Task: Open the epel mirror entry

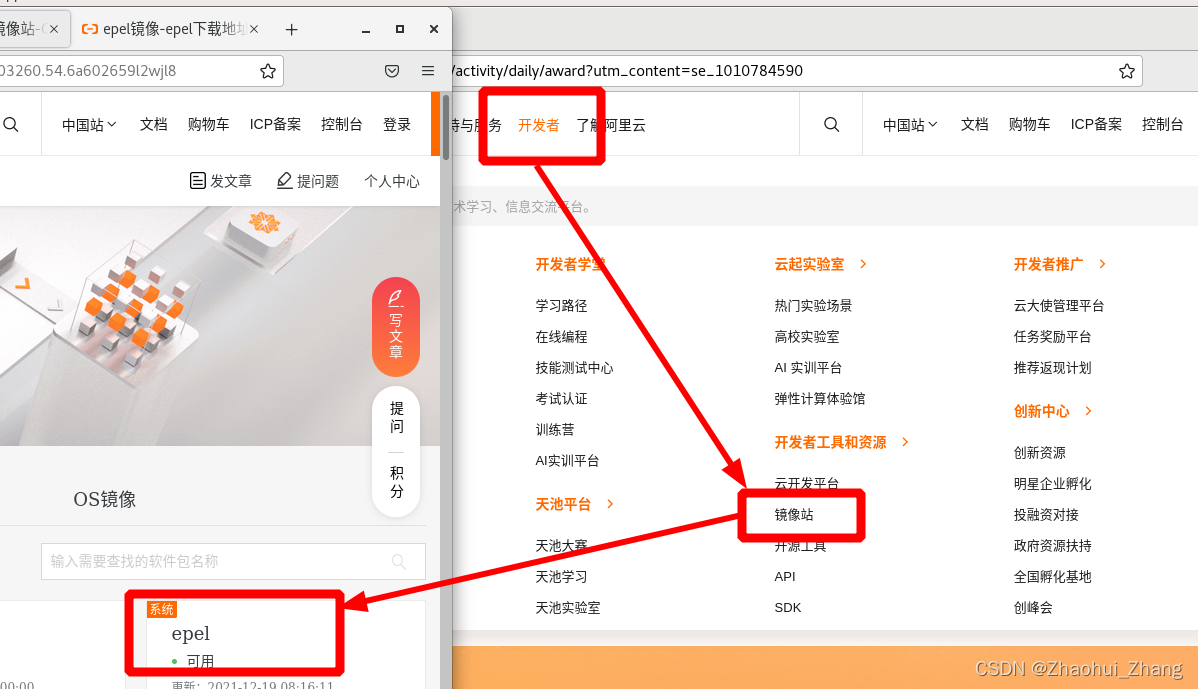Action: click(190, 633)
